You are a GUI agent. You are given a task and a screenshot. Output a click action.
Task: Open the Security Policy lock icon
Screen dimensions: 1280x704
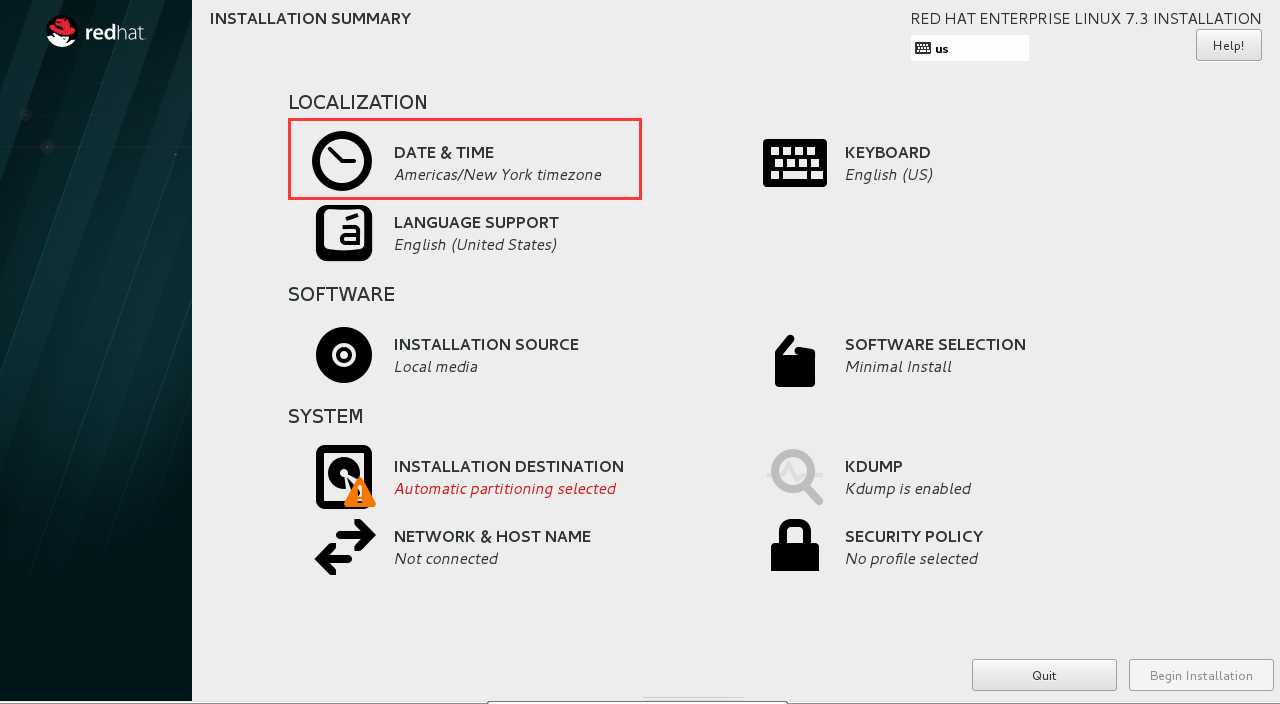click(795, 546)
